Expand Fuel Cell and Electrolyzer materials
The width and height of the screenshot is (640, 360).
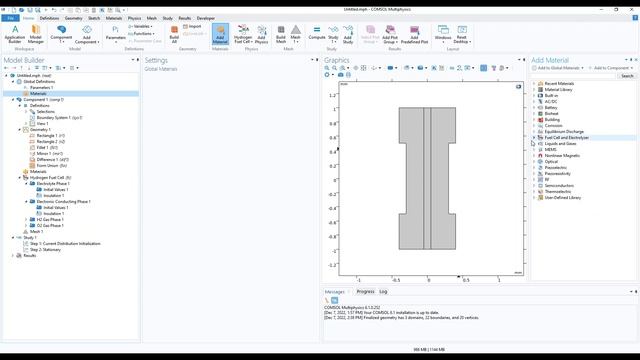tap(534, 138)
